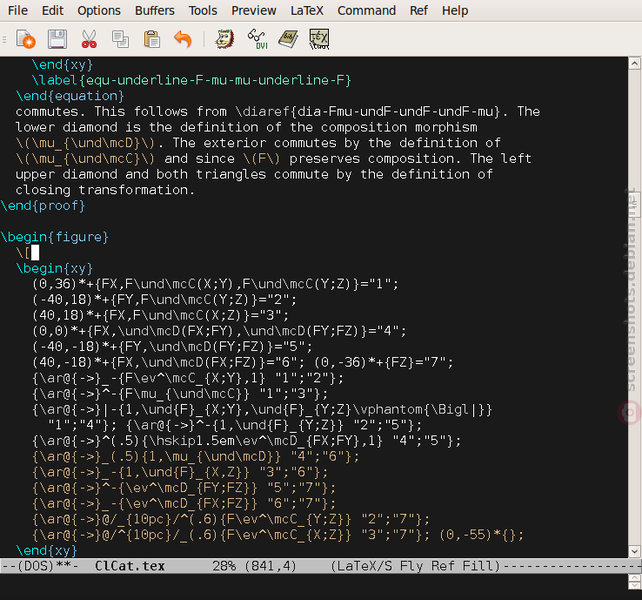This screenshot has height=600, width=642.
Task: Open the Ref menu
Action: coord(418,10)
